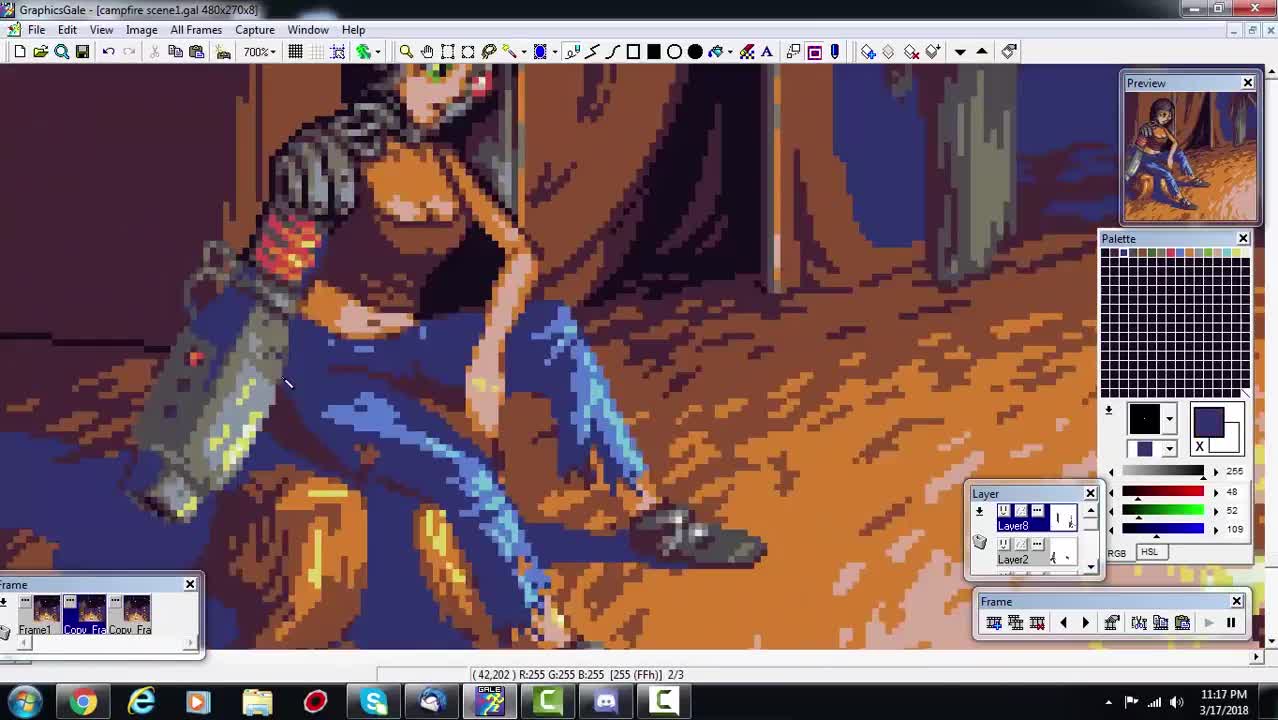Choose the rectangle selection tool
This screenshot has width=1278, height=720.
pos(448,52)
